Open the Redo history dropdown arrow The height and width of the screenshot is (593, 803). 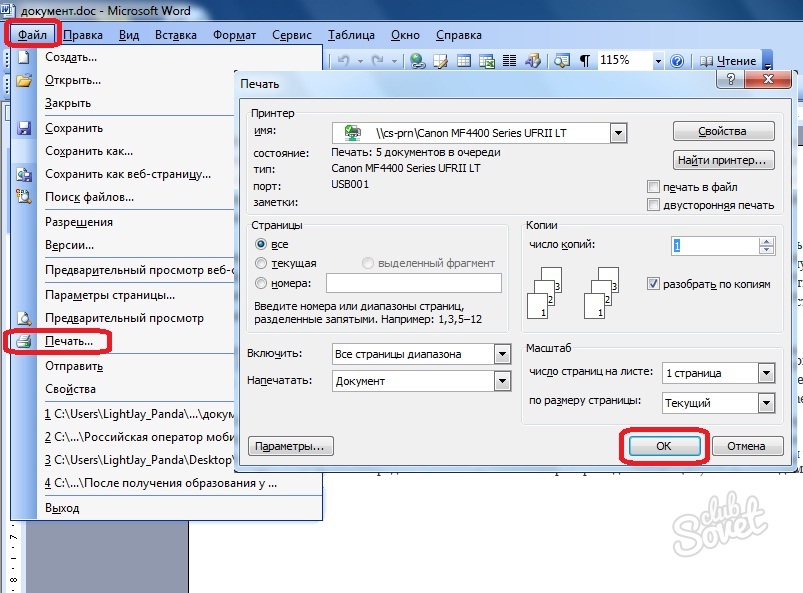(394, 61)
